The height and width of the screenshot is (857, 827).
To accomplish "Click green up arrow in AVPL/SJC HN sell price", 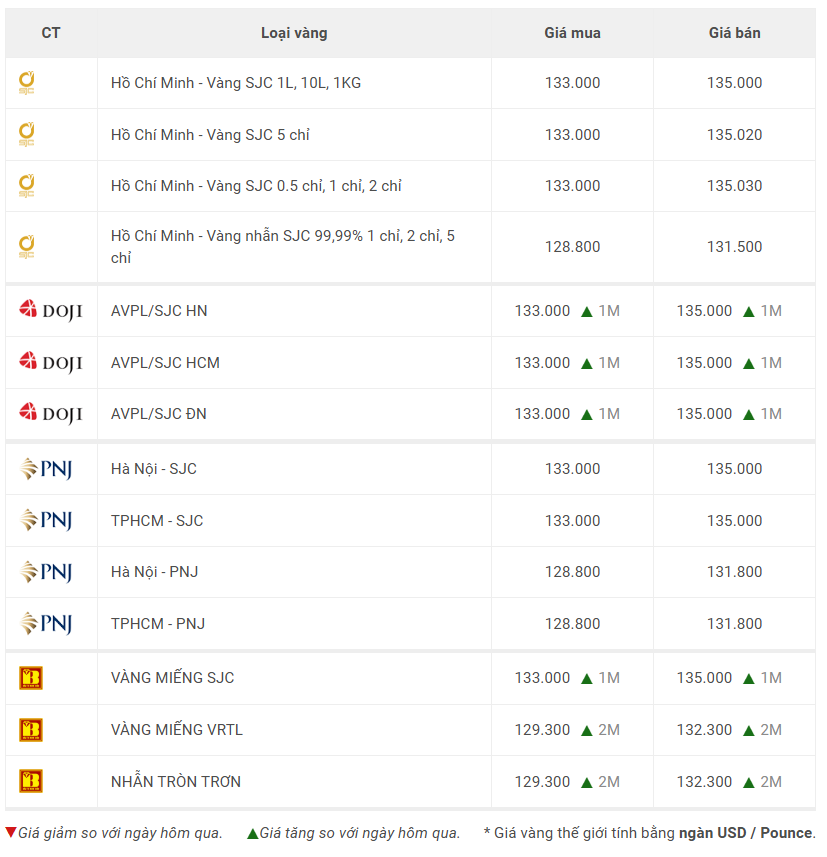I will point(749,312).
